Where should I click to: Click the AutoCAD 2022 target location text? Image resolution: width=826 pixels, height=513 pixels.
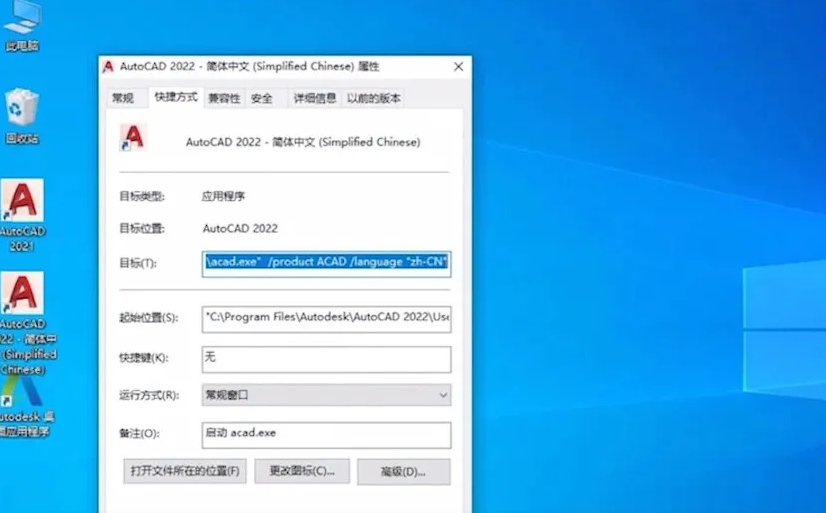[240, 229]
